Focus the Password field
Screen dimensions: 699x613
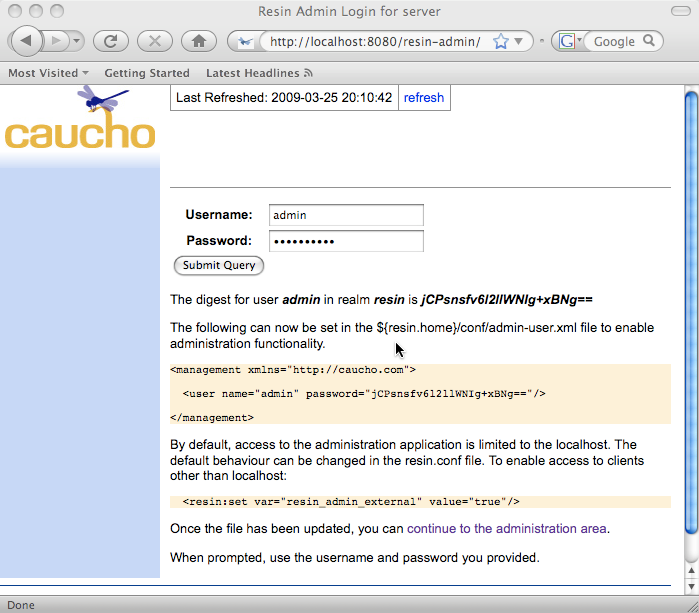coord(346,241)
